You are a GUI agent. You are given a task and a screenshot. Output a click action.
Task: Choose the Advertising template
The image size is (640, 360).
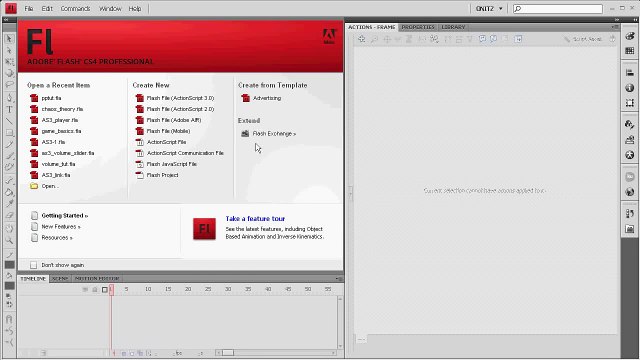click(x=267, y=98)
